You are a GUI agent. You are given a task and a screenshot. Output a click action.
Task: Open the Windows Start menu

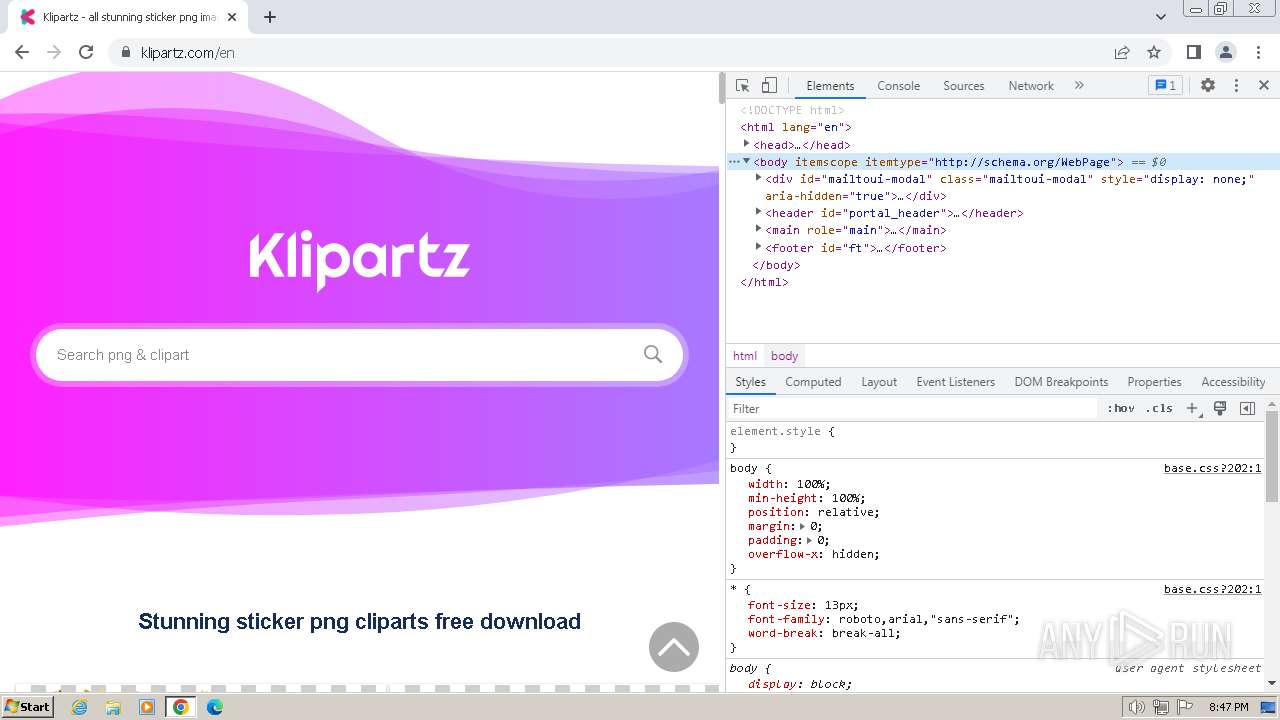[x=27, y=707]
